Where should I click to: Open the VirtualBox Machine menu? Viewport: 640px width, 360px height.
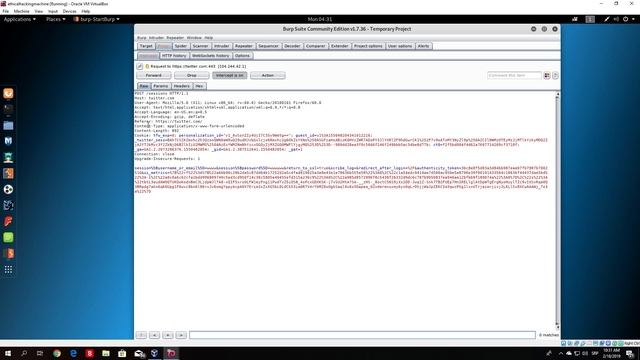[x=21, y=11]
